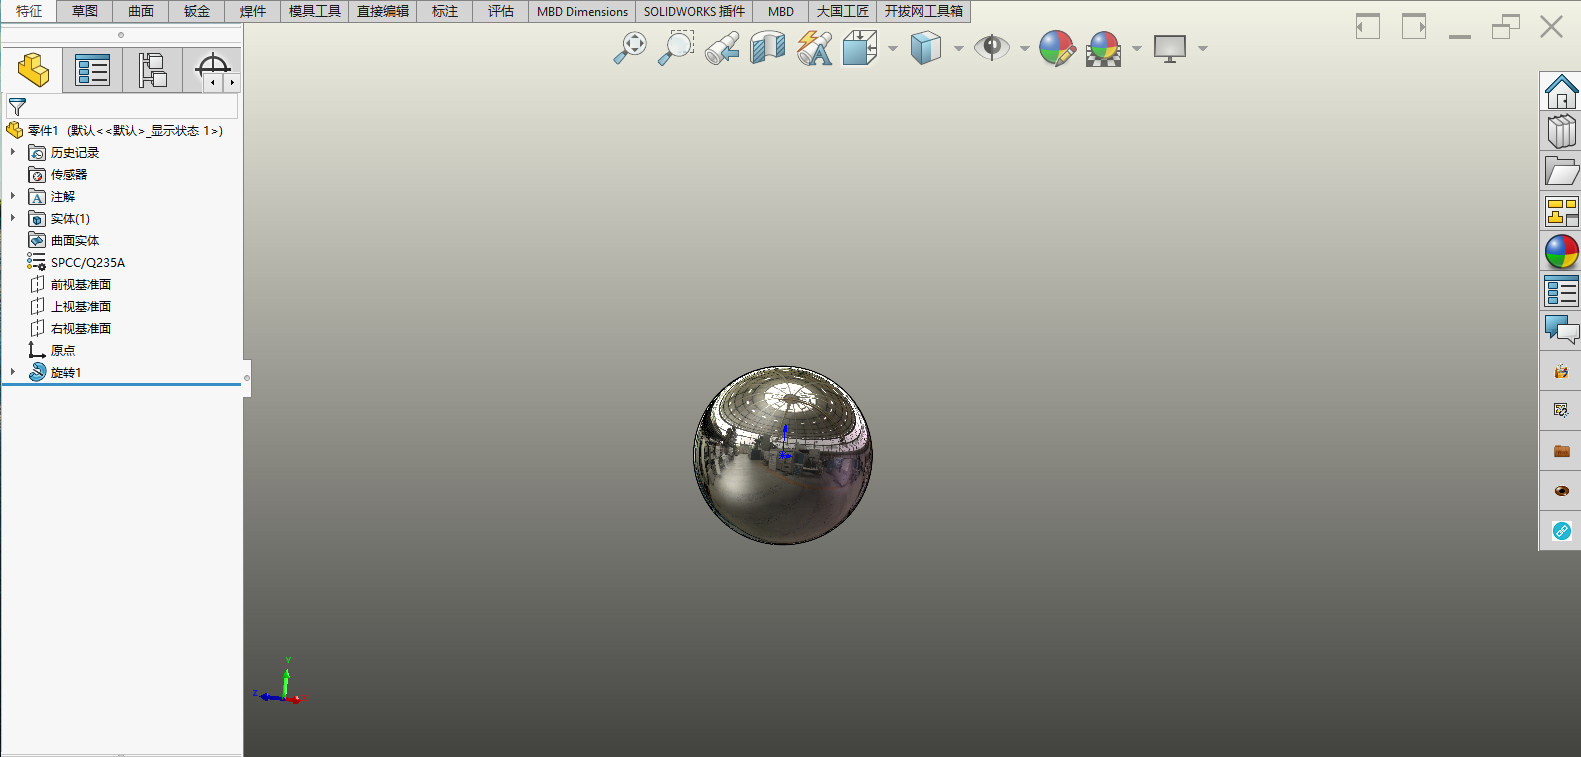Switch to the 钣金 tab
Viewport: 1581px width, 757px height.
click(x=197, y=11)
